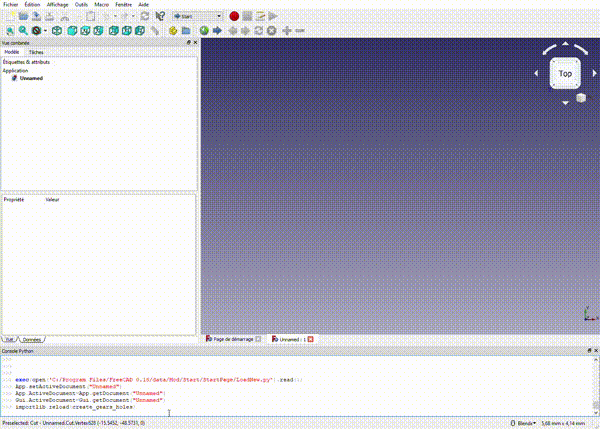This screenshot has width=600, height=429.
Task: Open the Édition menu
Action: pos(32,5)
